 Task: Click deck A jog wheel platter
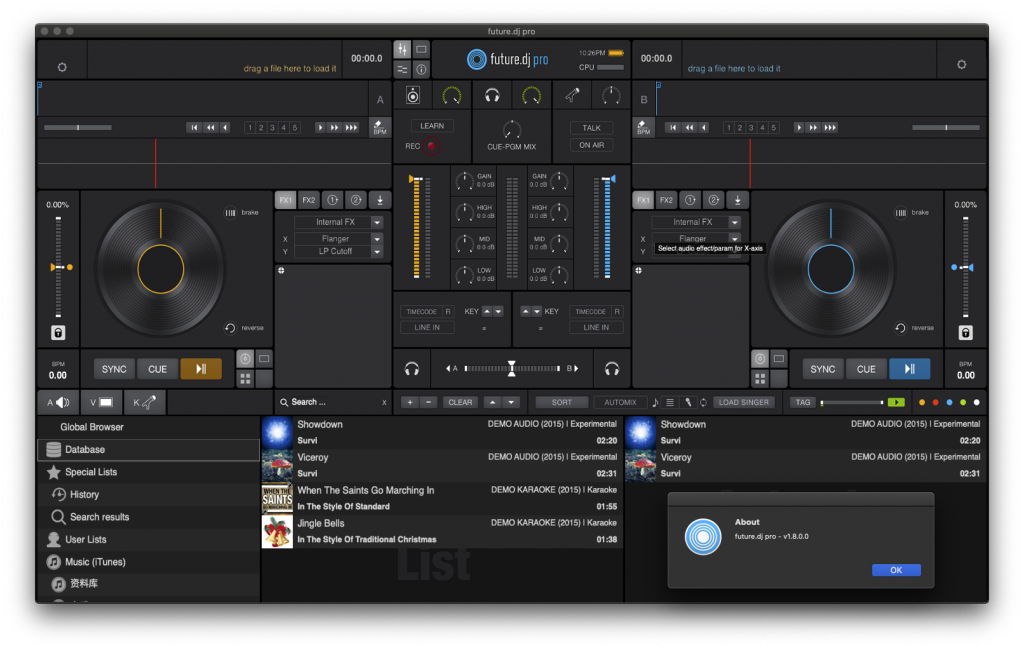[x=161, y=269]
